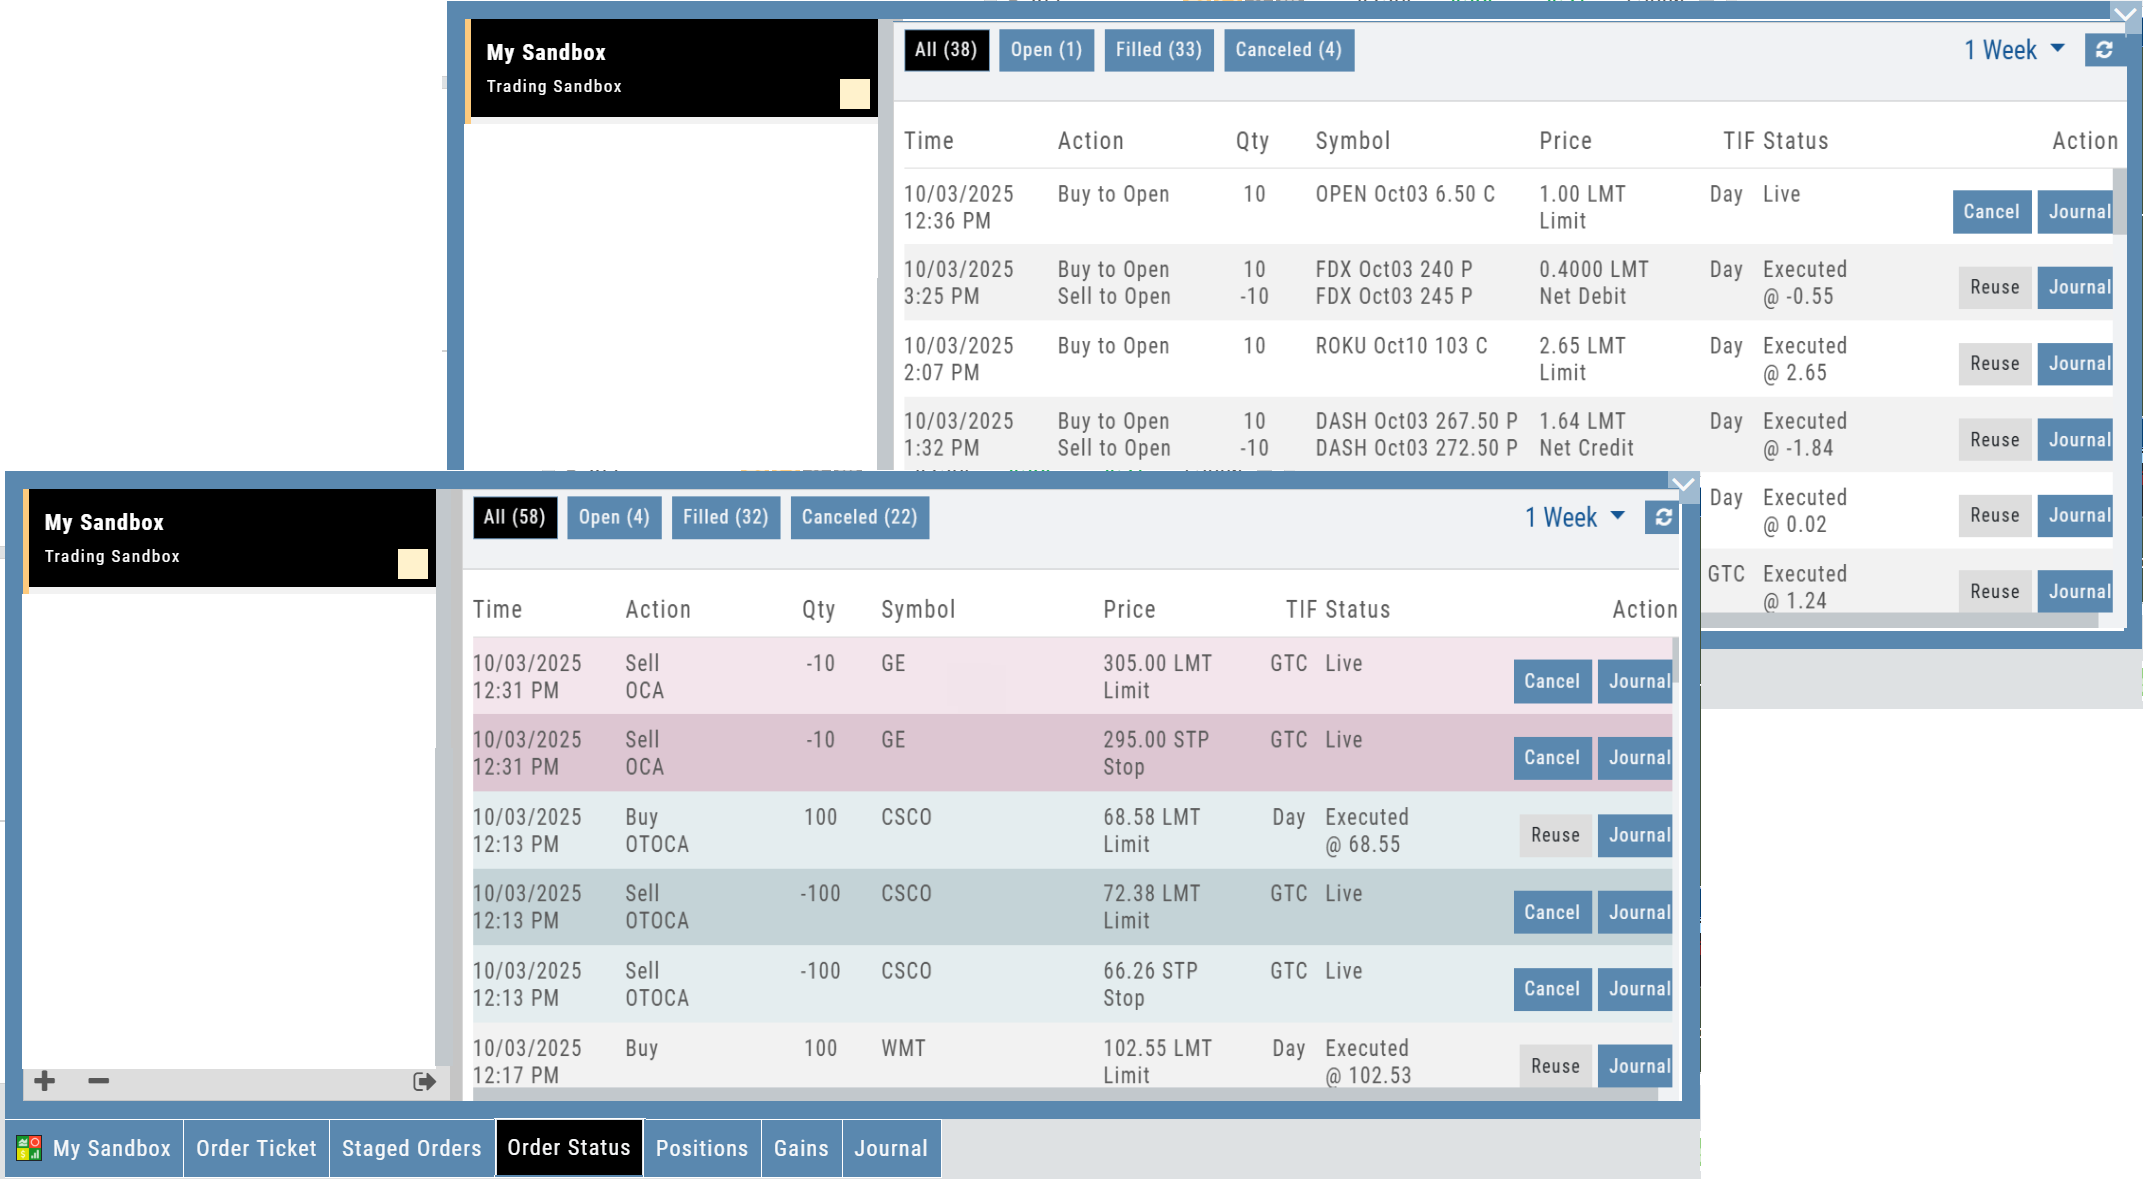Refresh order list in lower panel
The image size is (2144, 1179).
[1662, 517]
